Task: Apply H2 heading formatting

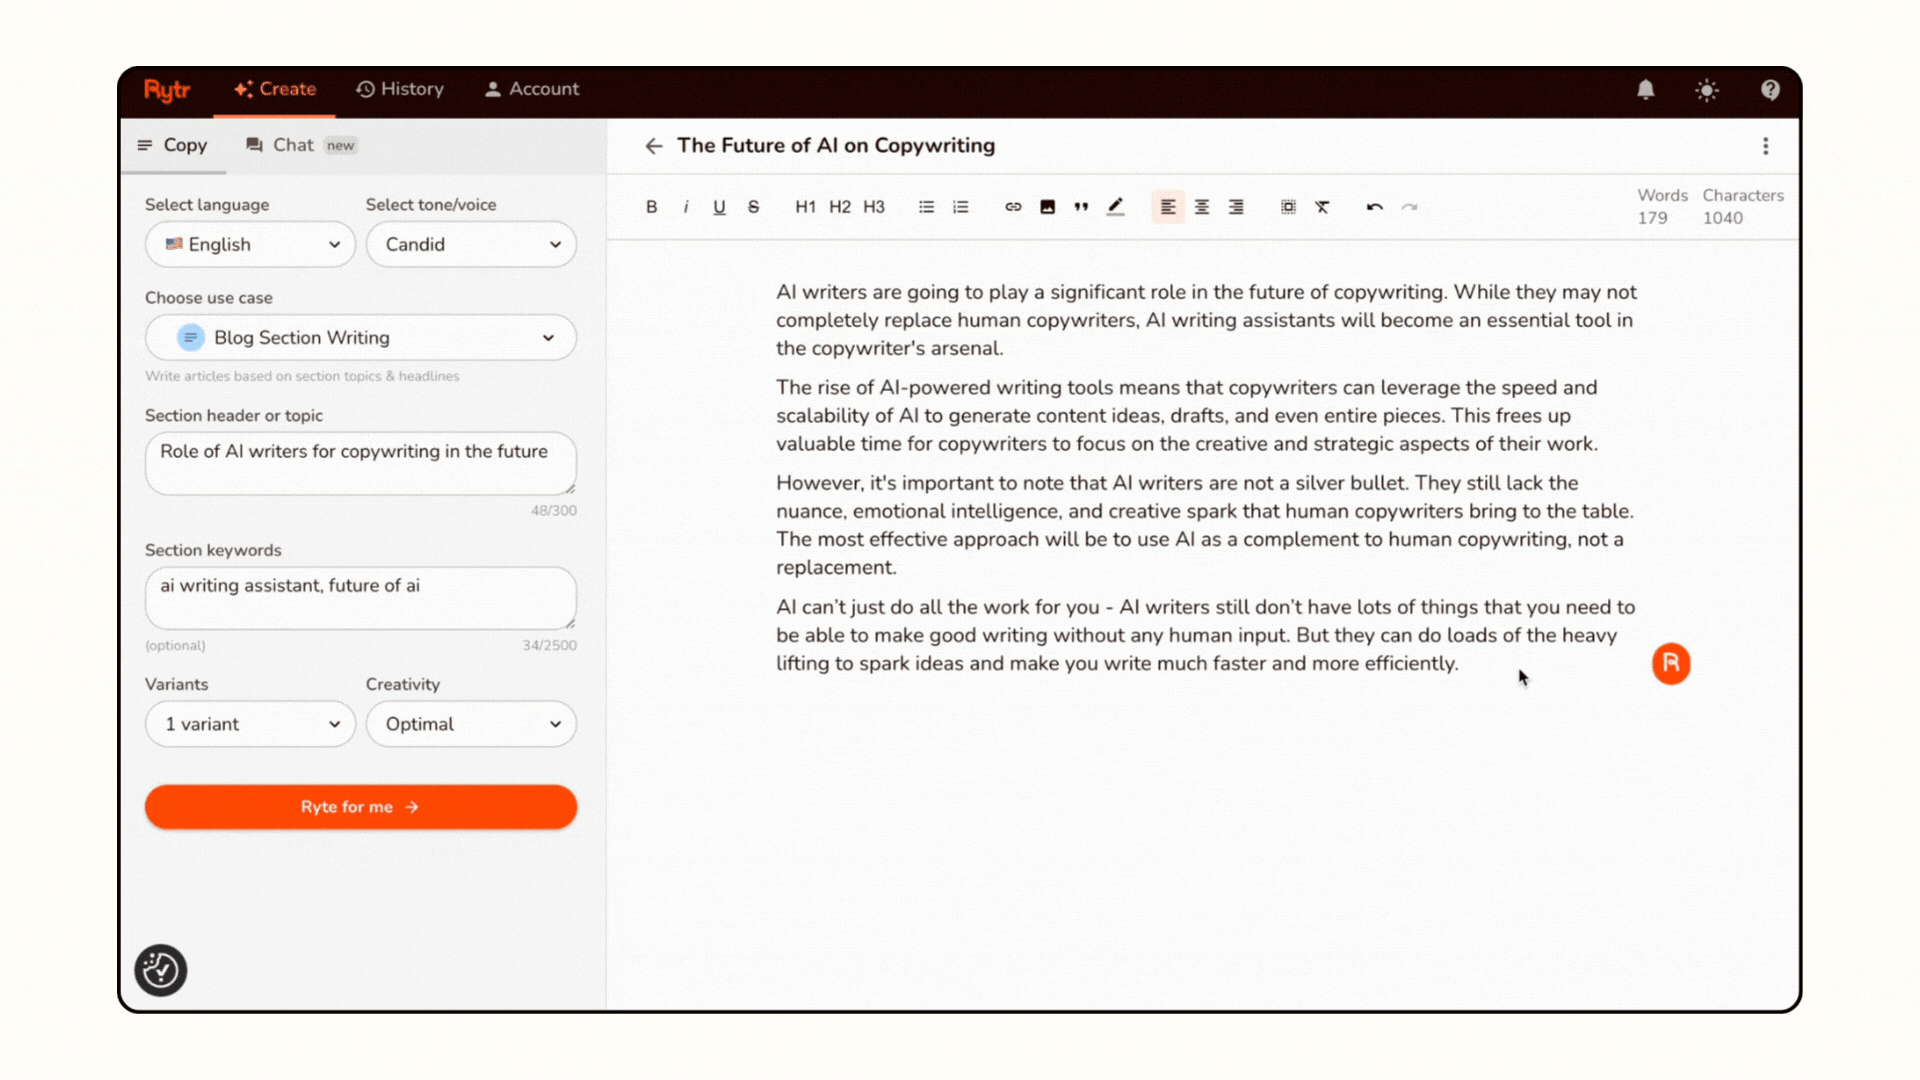Action: [840, 207]
